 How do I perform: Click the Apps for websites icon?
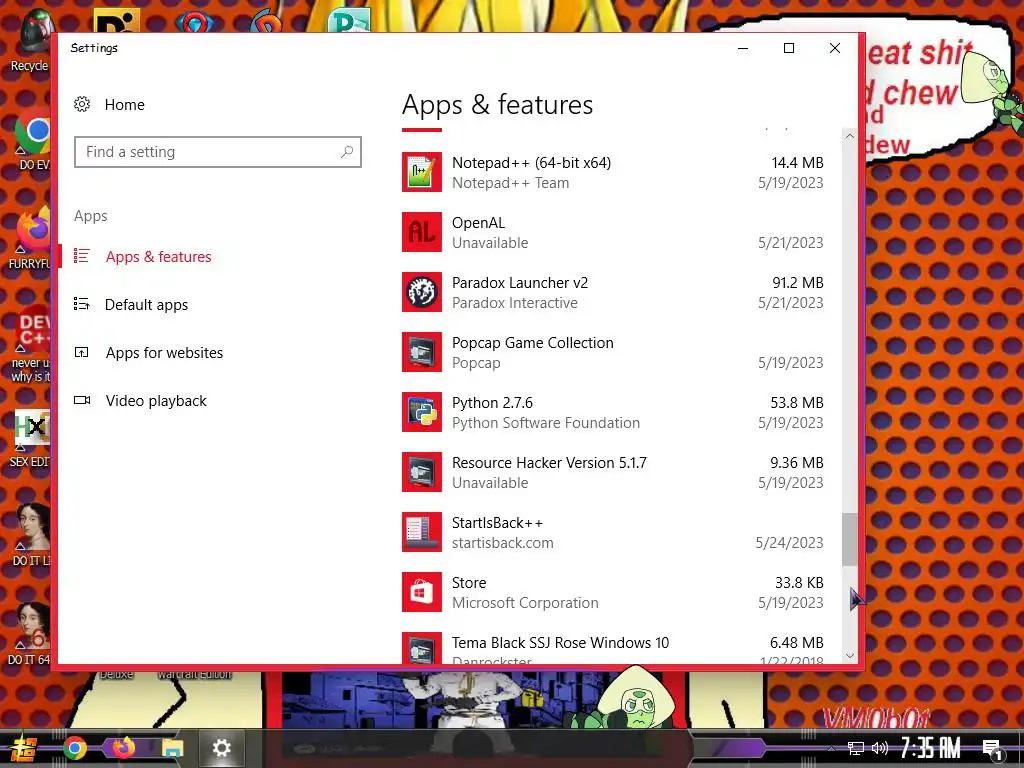[x=82, y=353]
